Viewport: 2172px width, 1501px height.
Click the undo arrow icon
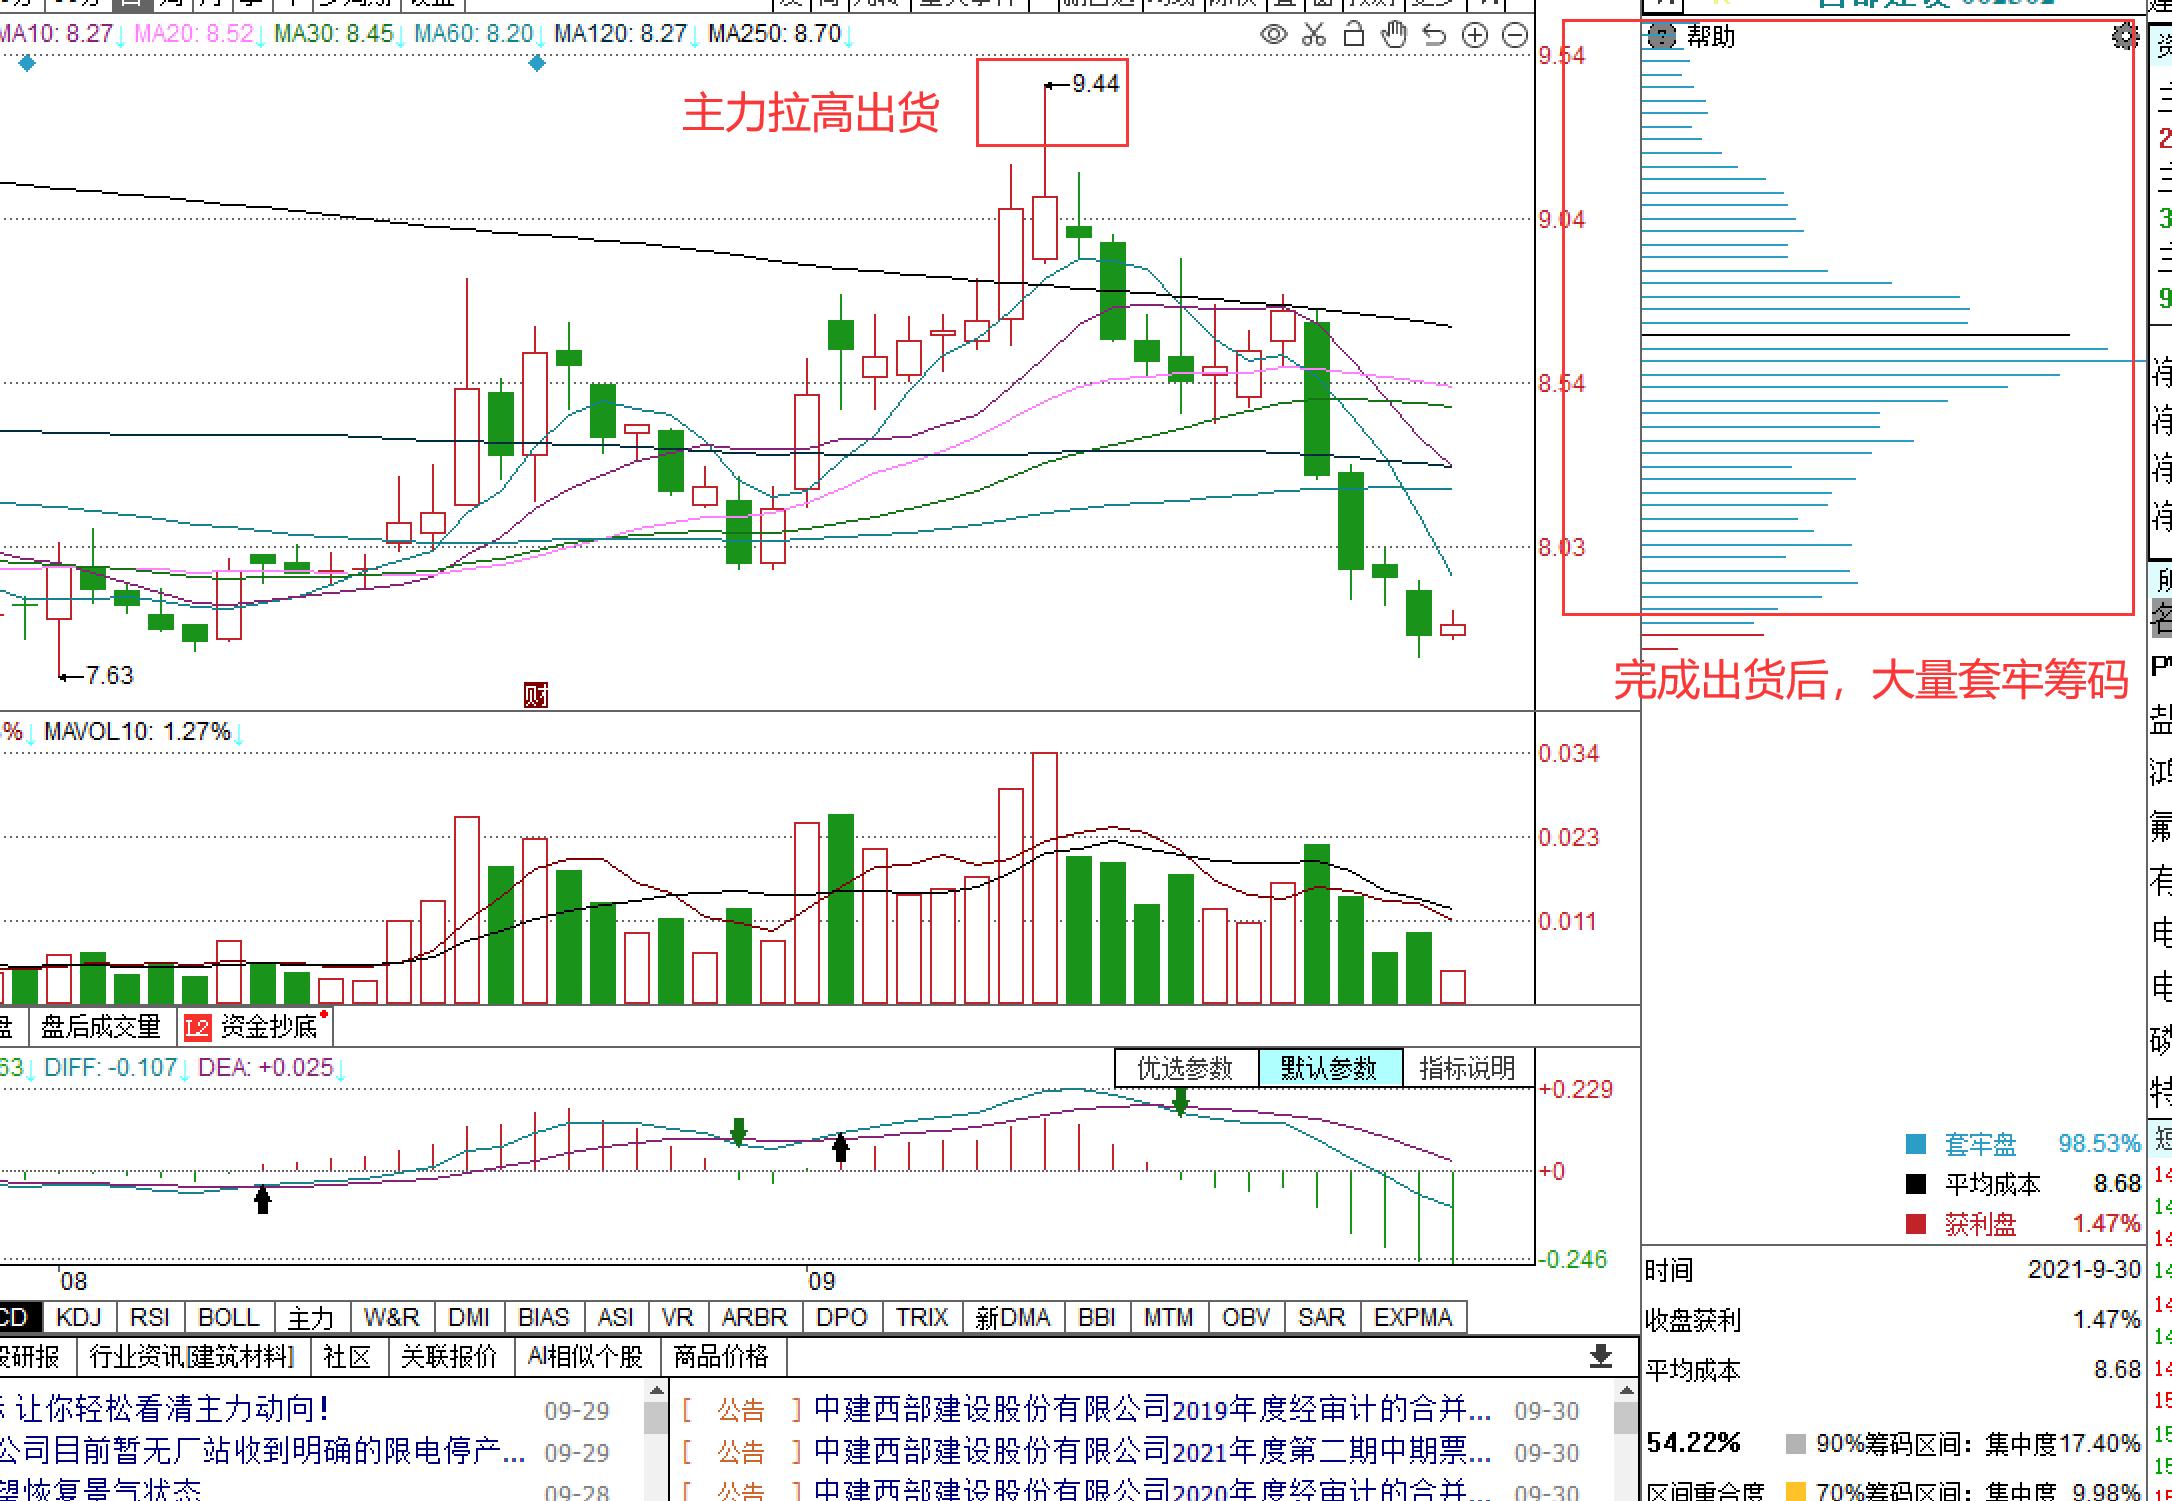1434,36
